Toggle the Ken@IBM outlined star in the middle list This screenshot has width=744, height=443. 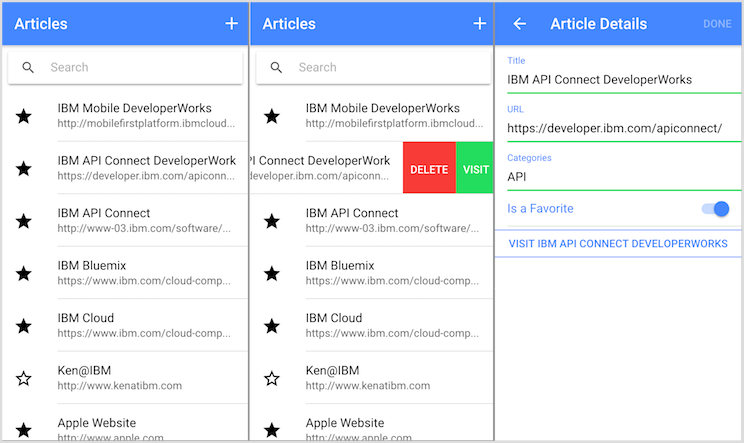272,378
